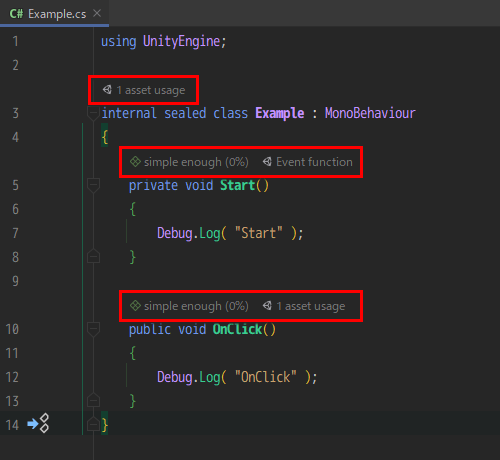Open the 'Event function' lens above Start

(x=314, y=162)
